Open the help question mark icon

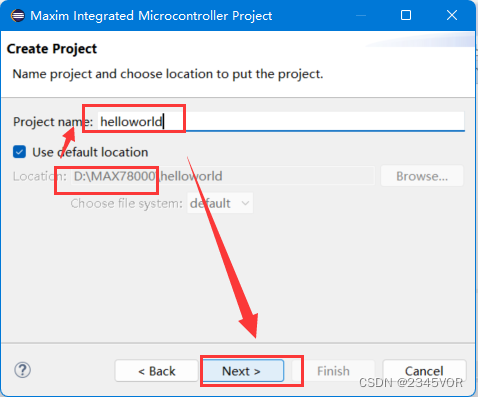[23, 370]
